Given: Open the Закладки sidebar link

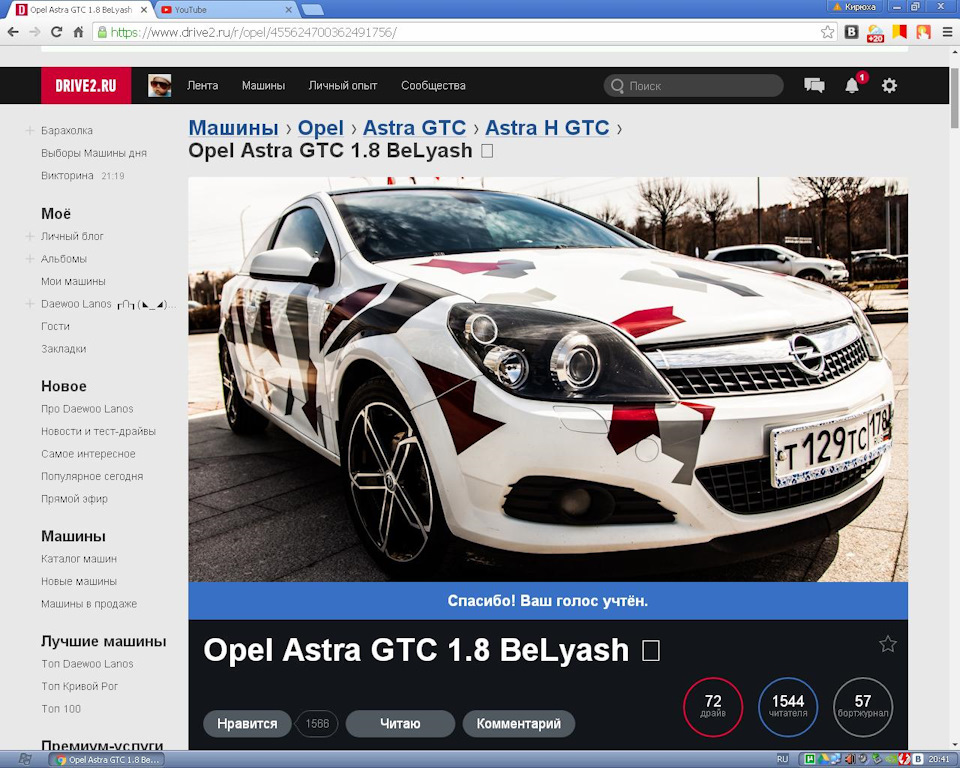Looking at the screenshot, I should click(x=64, y=349).
